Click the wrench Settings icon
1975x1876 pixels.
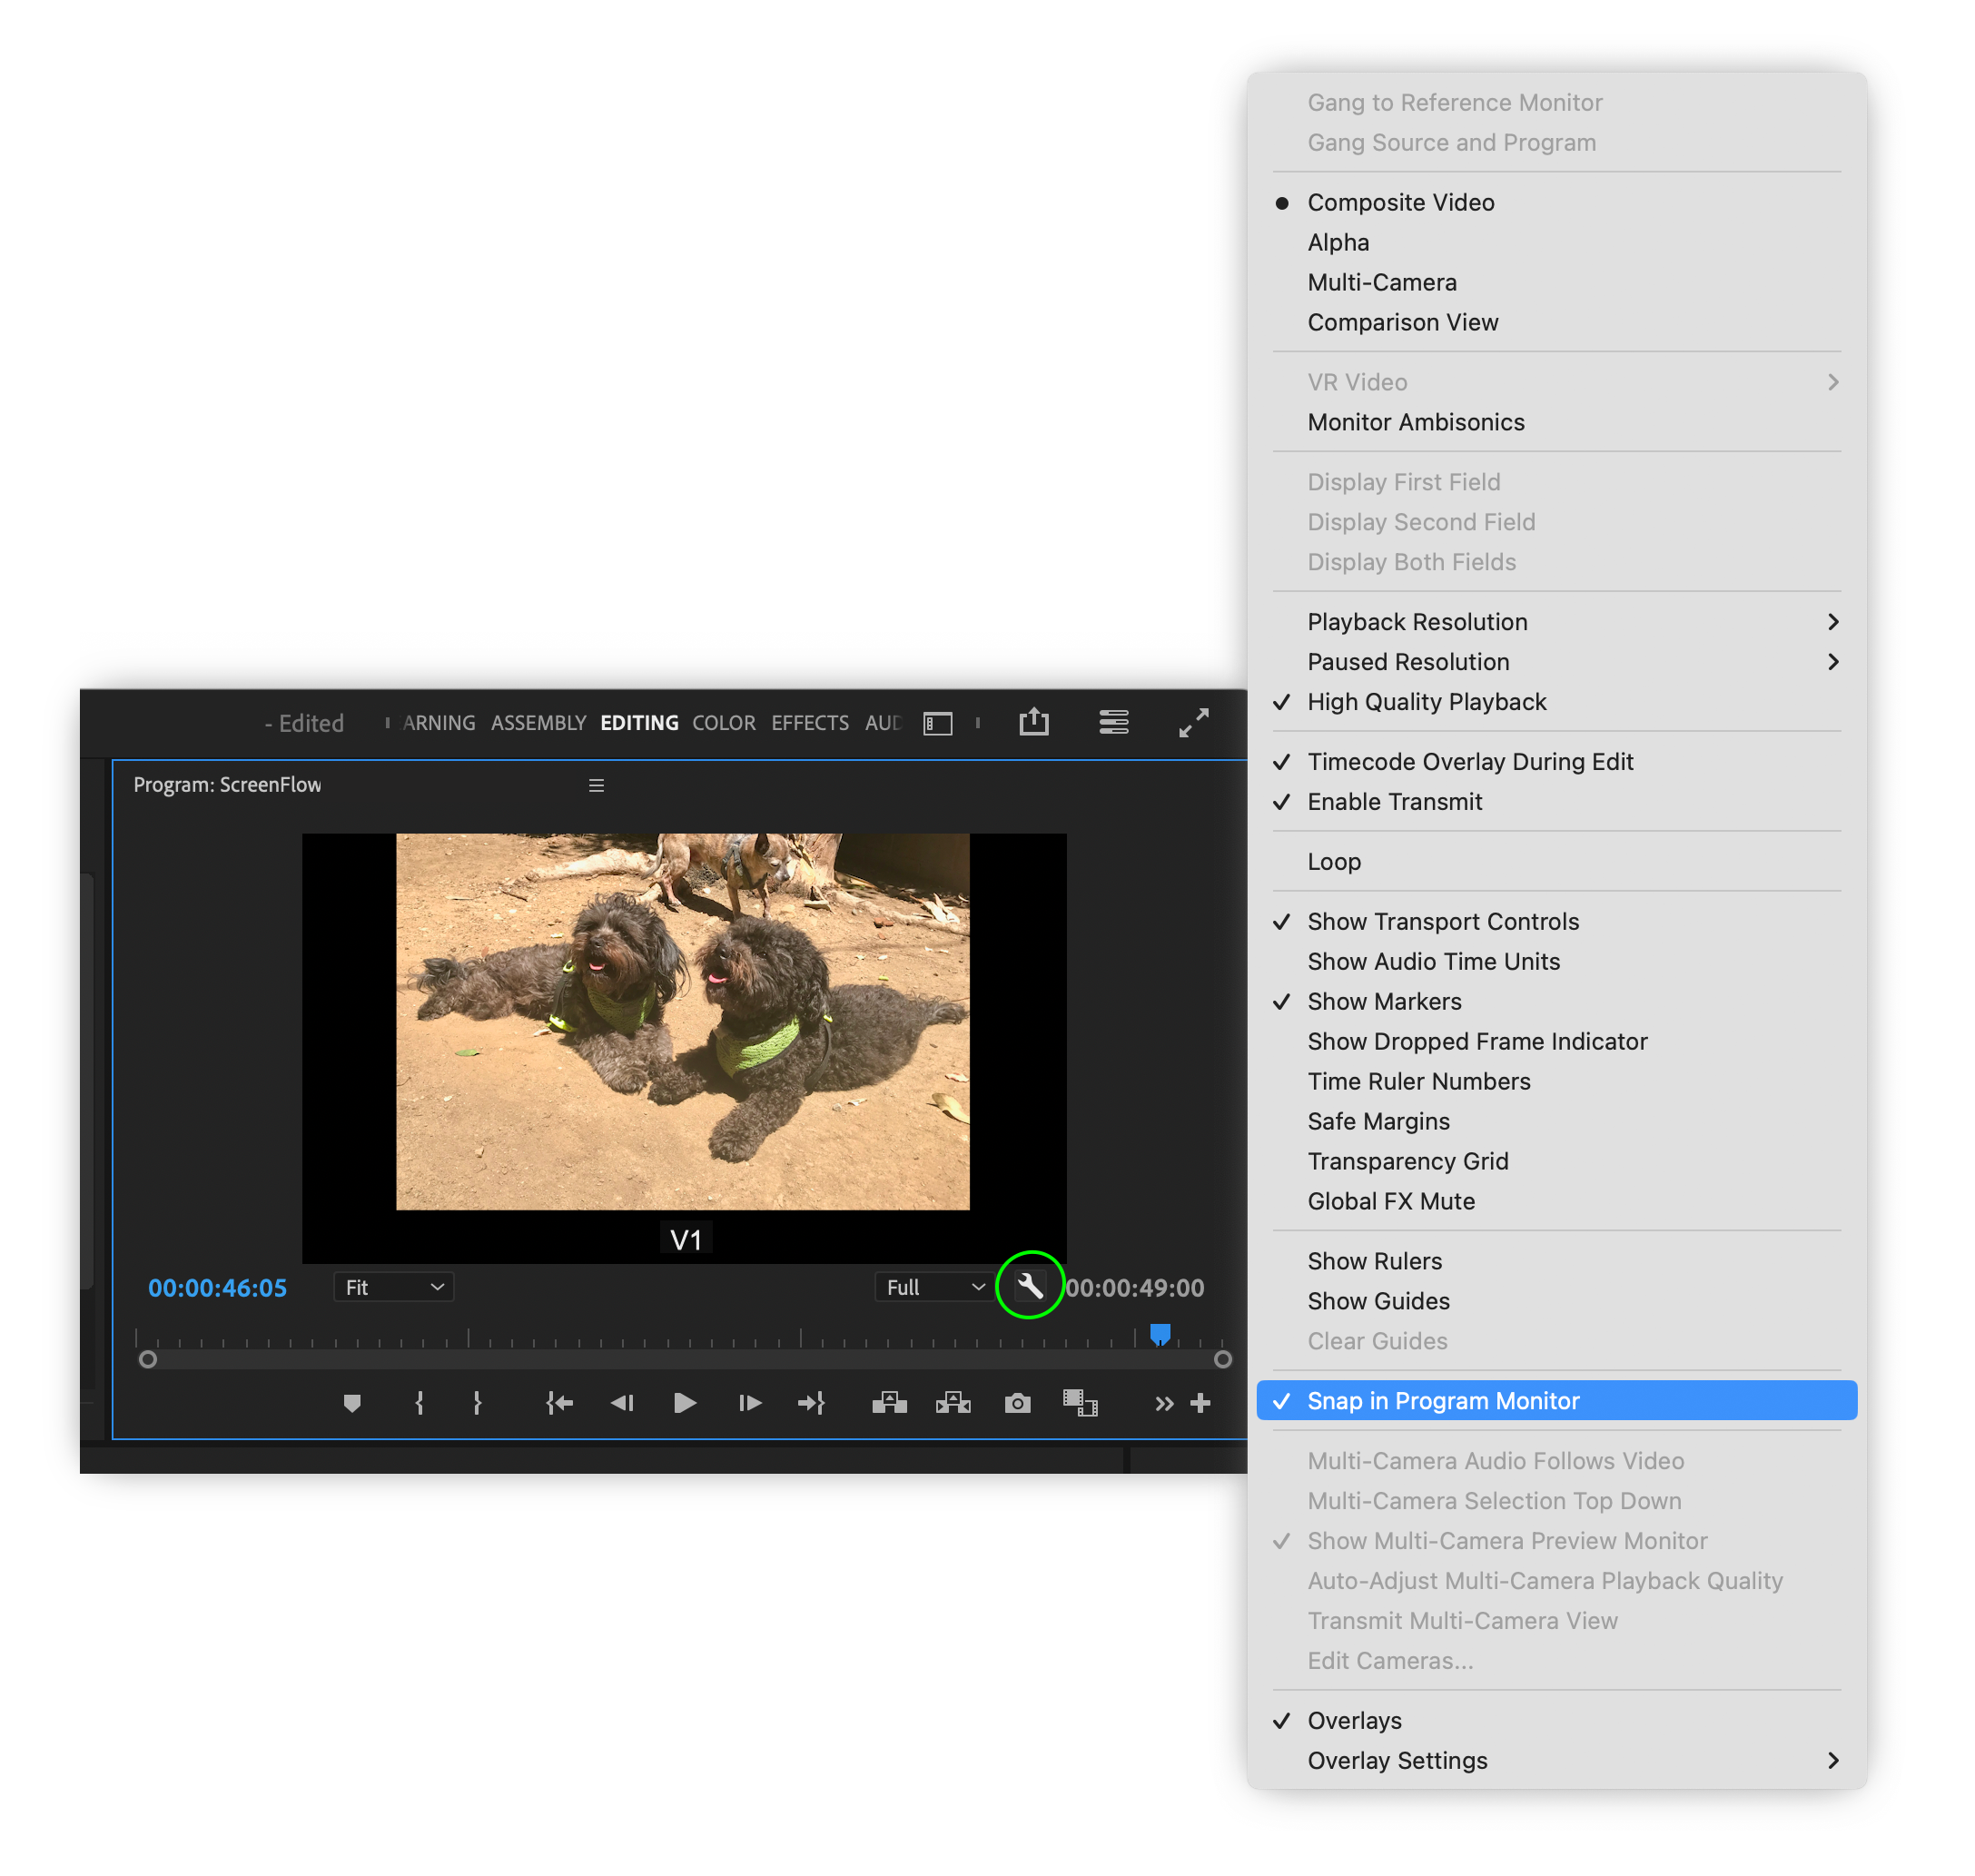pyautogui.click(x=1029, y=1287)
